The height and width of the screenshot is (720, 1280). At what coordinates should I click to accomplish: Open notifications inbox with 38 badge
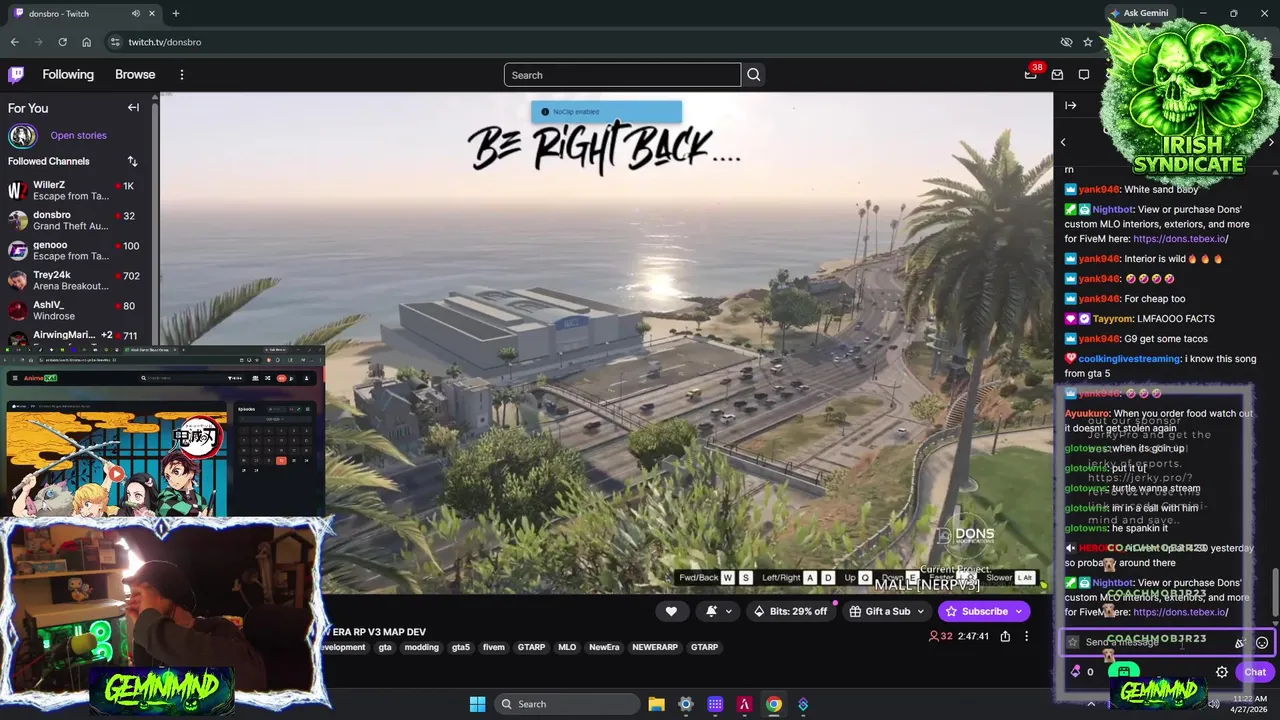click(1031, 74)
